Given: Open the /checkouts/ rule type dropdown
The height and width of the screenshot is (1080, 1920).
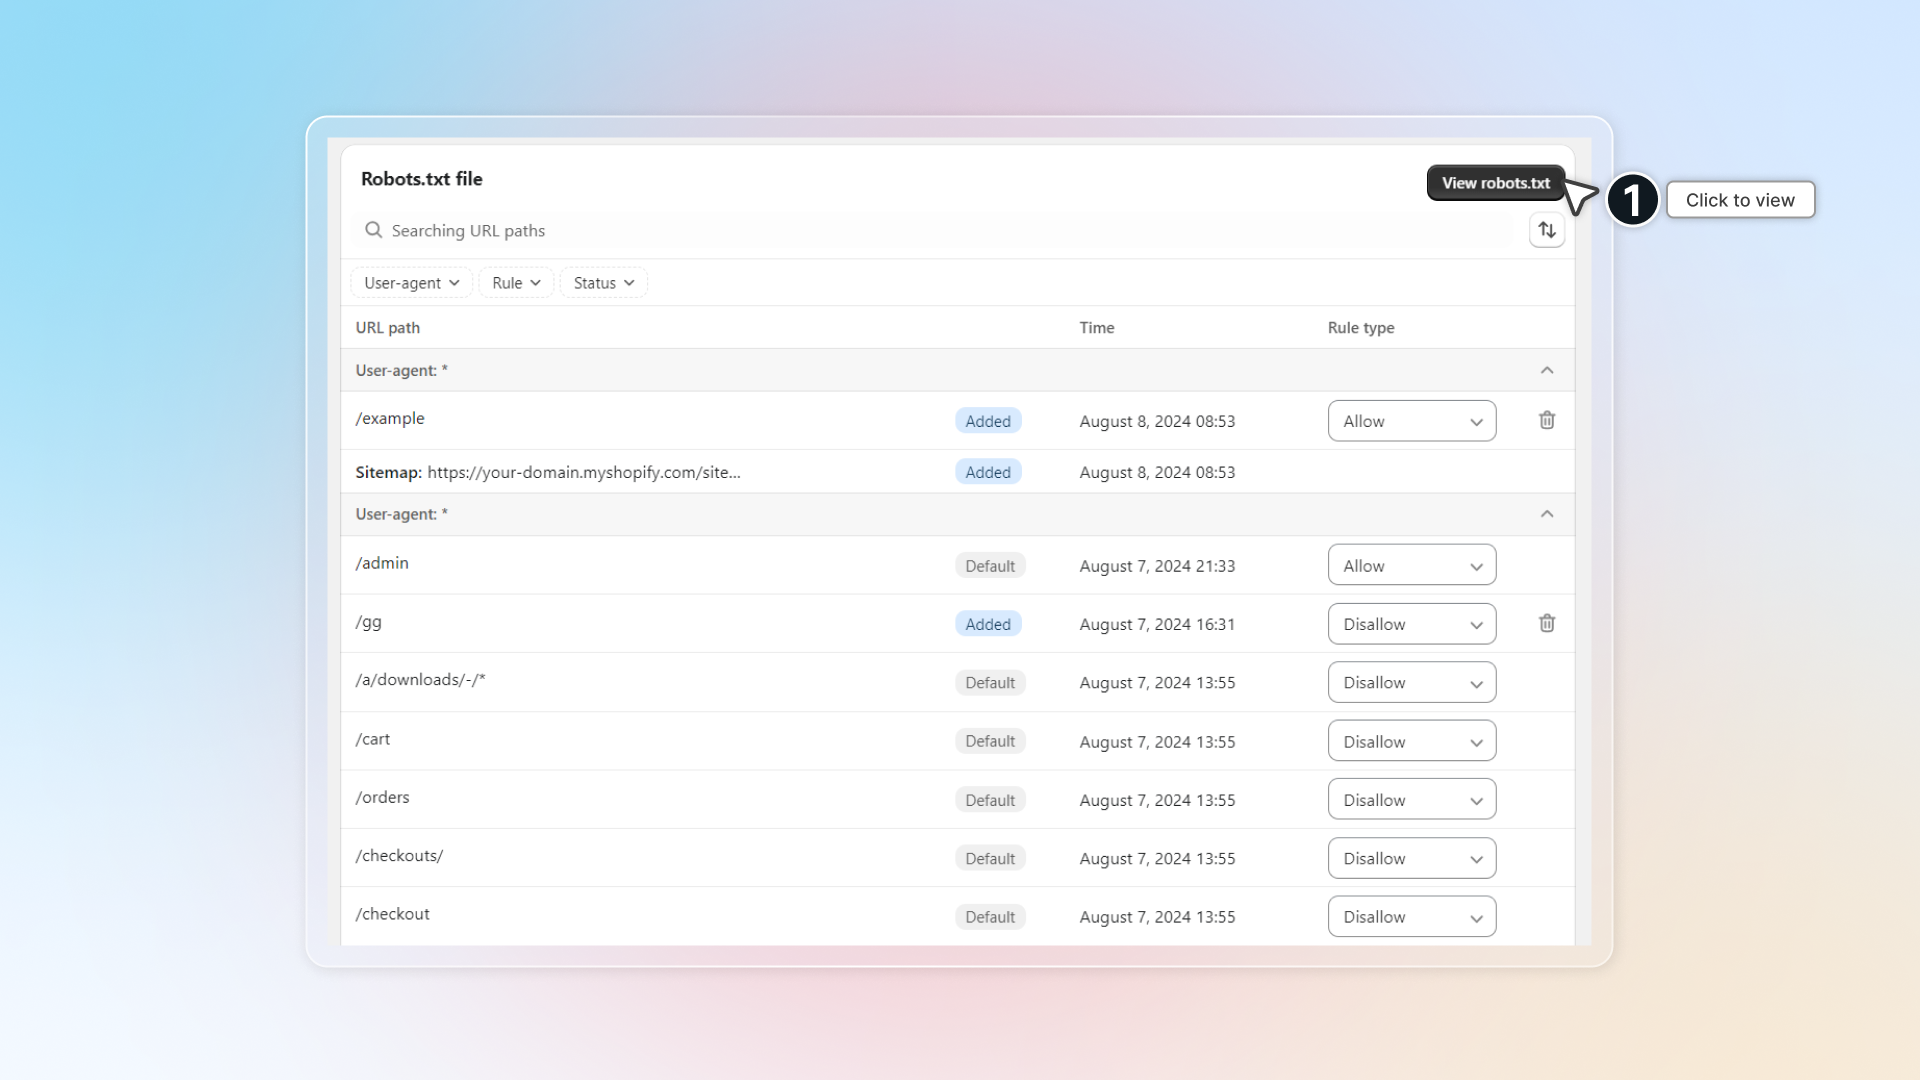Looking at the screenshot, I should 1411,858.
